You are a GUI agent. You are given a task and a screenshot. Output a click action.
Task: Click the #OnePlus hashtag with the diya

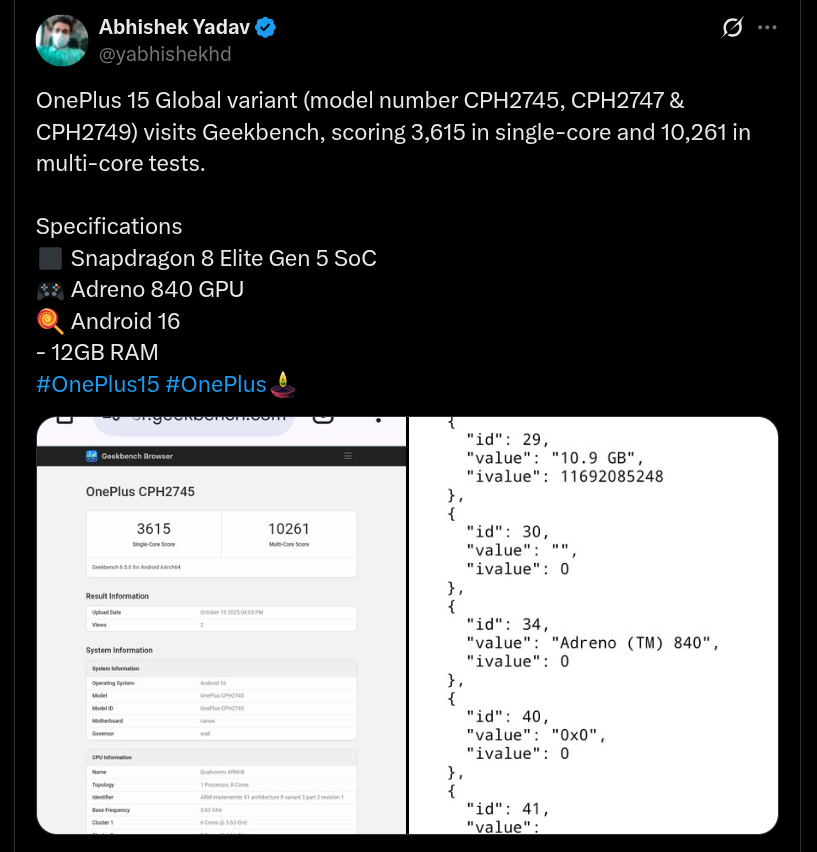pos(216,384)
